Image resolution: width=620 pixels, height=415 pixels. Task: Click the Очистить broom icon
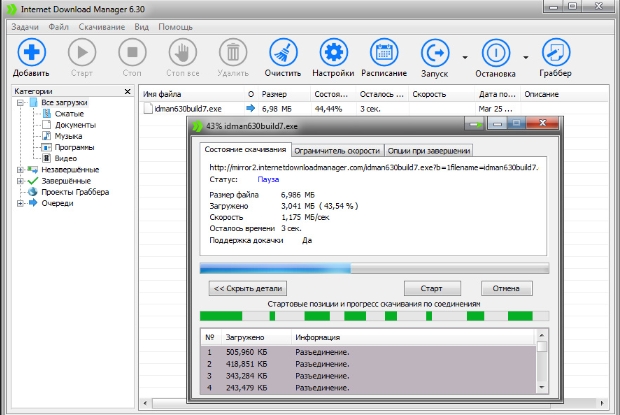point(283,52)
